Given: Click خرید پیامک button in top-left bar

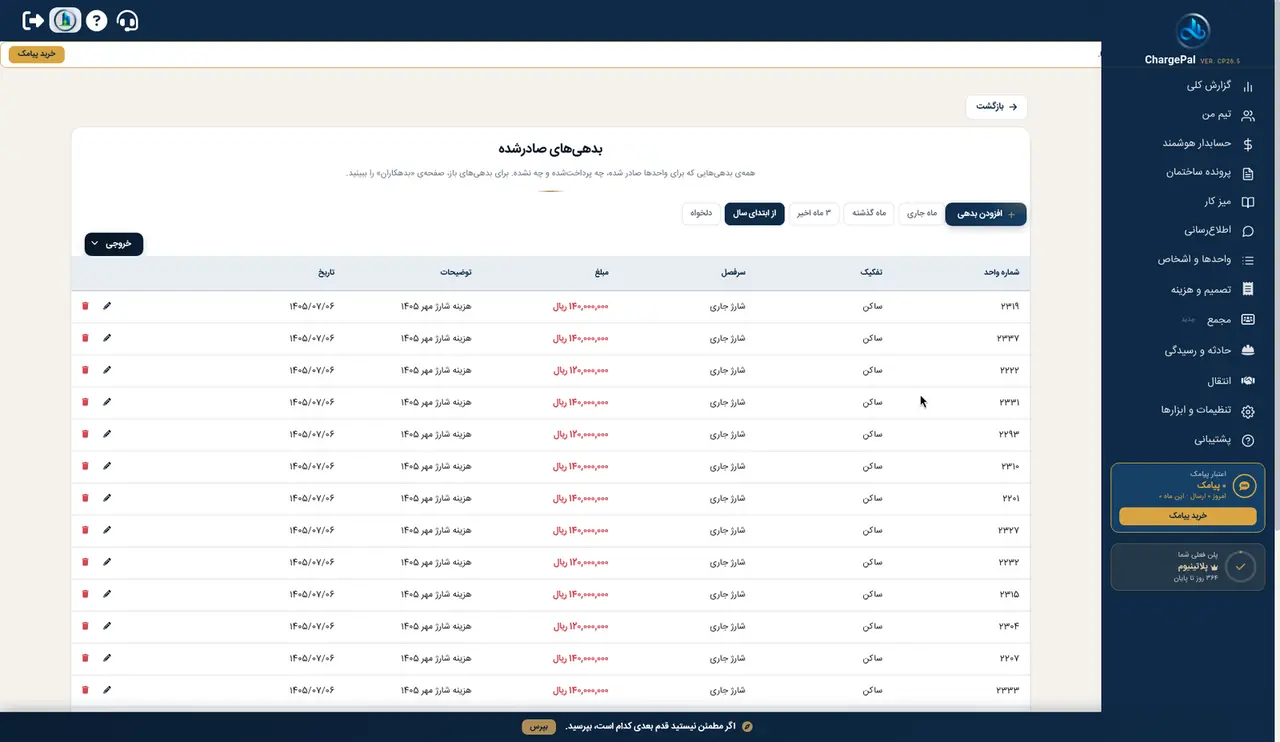Looking at the screenshot, I should pos(37,54).
